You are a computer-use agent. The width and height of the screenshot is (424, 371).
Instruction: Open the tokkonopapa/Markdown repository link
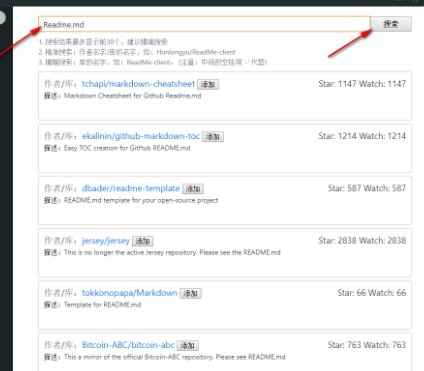click(x=130, y=293)
